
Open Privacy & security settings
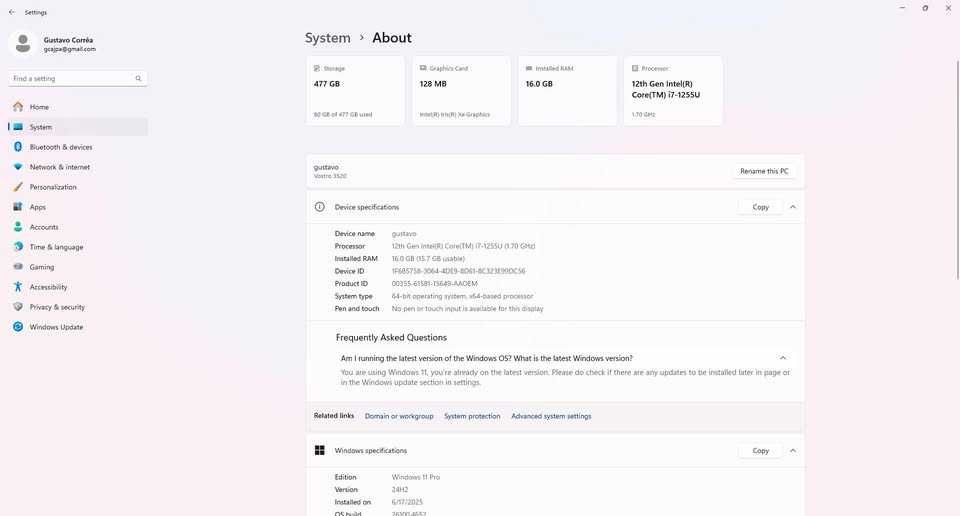[78, 307]
